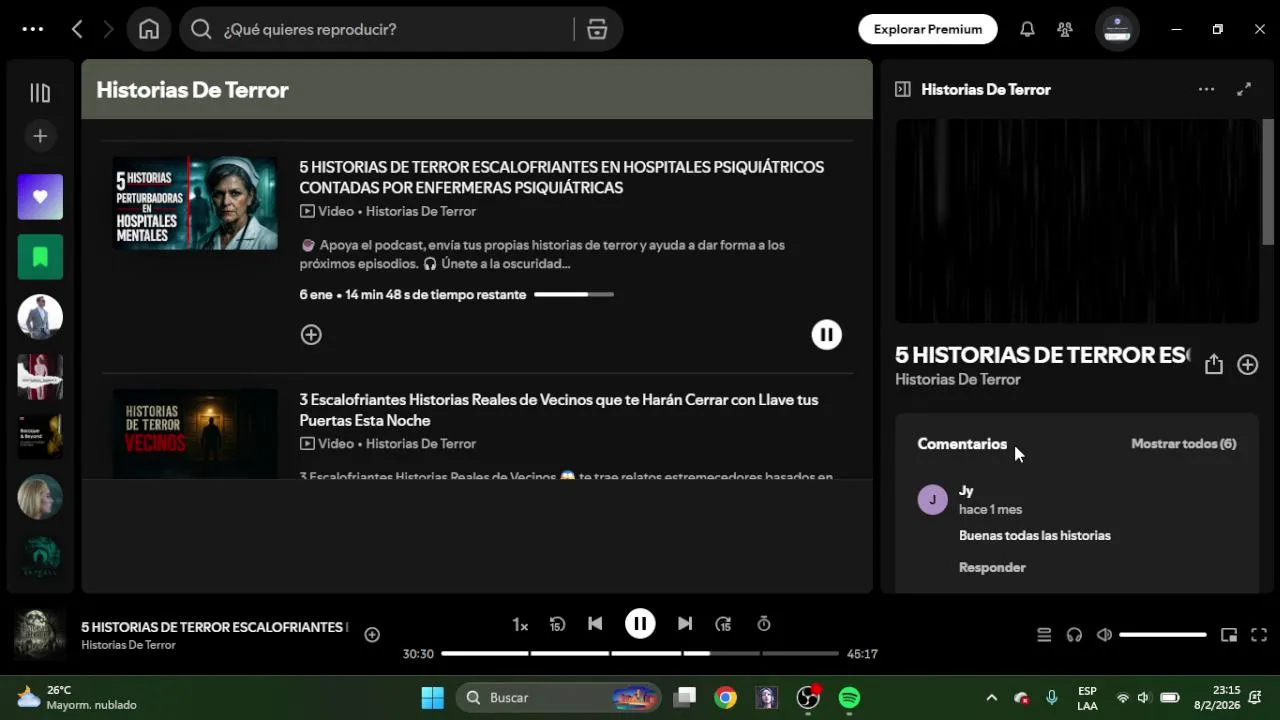Skip to next track
Screen dimensions: 1280x720
pyautogui.click(x=685, y=624)
